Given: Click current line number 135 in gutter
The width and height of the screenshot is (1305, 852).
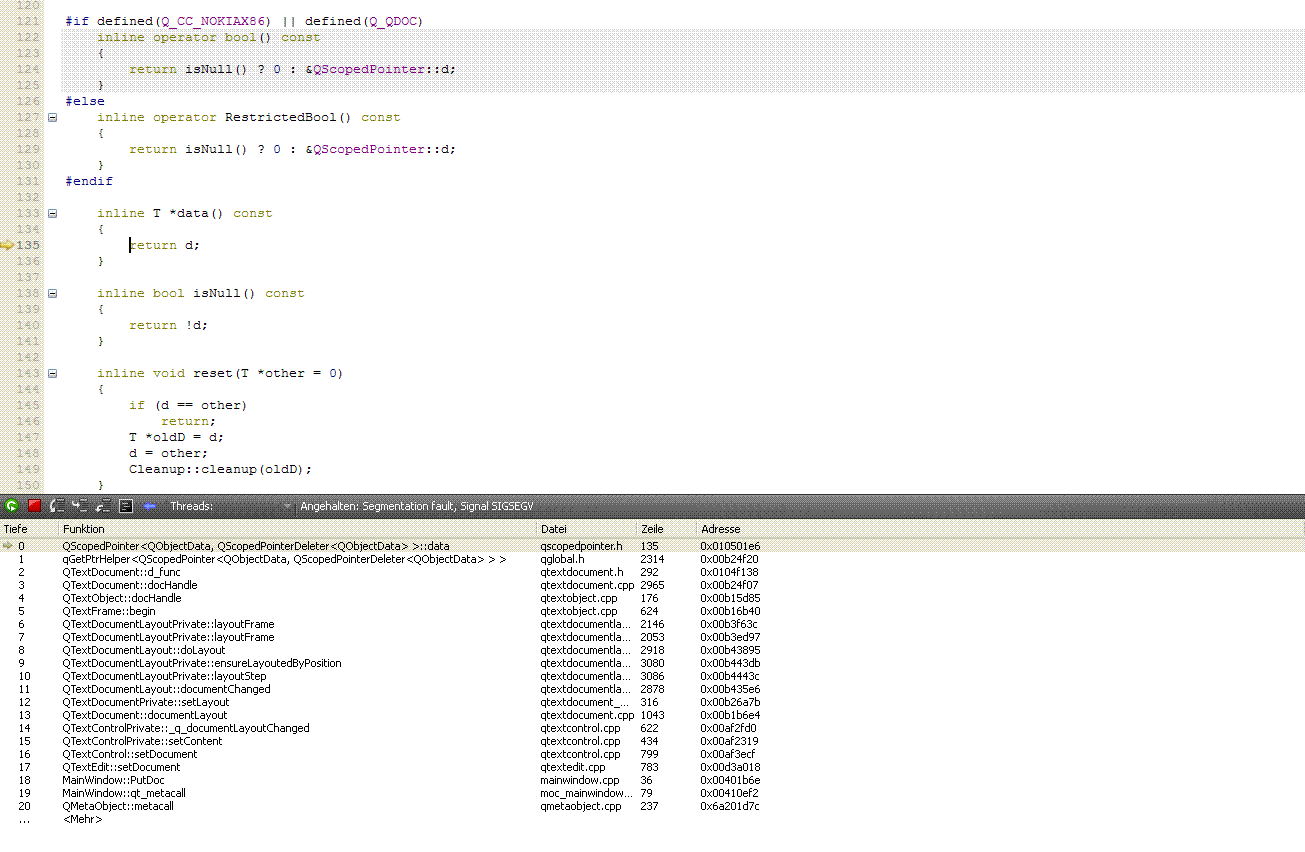Looking at the screenshot, I should (28, 245).
